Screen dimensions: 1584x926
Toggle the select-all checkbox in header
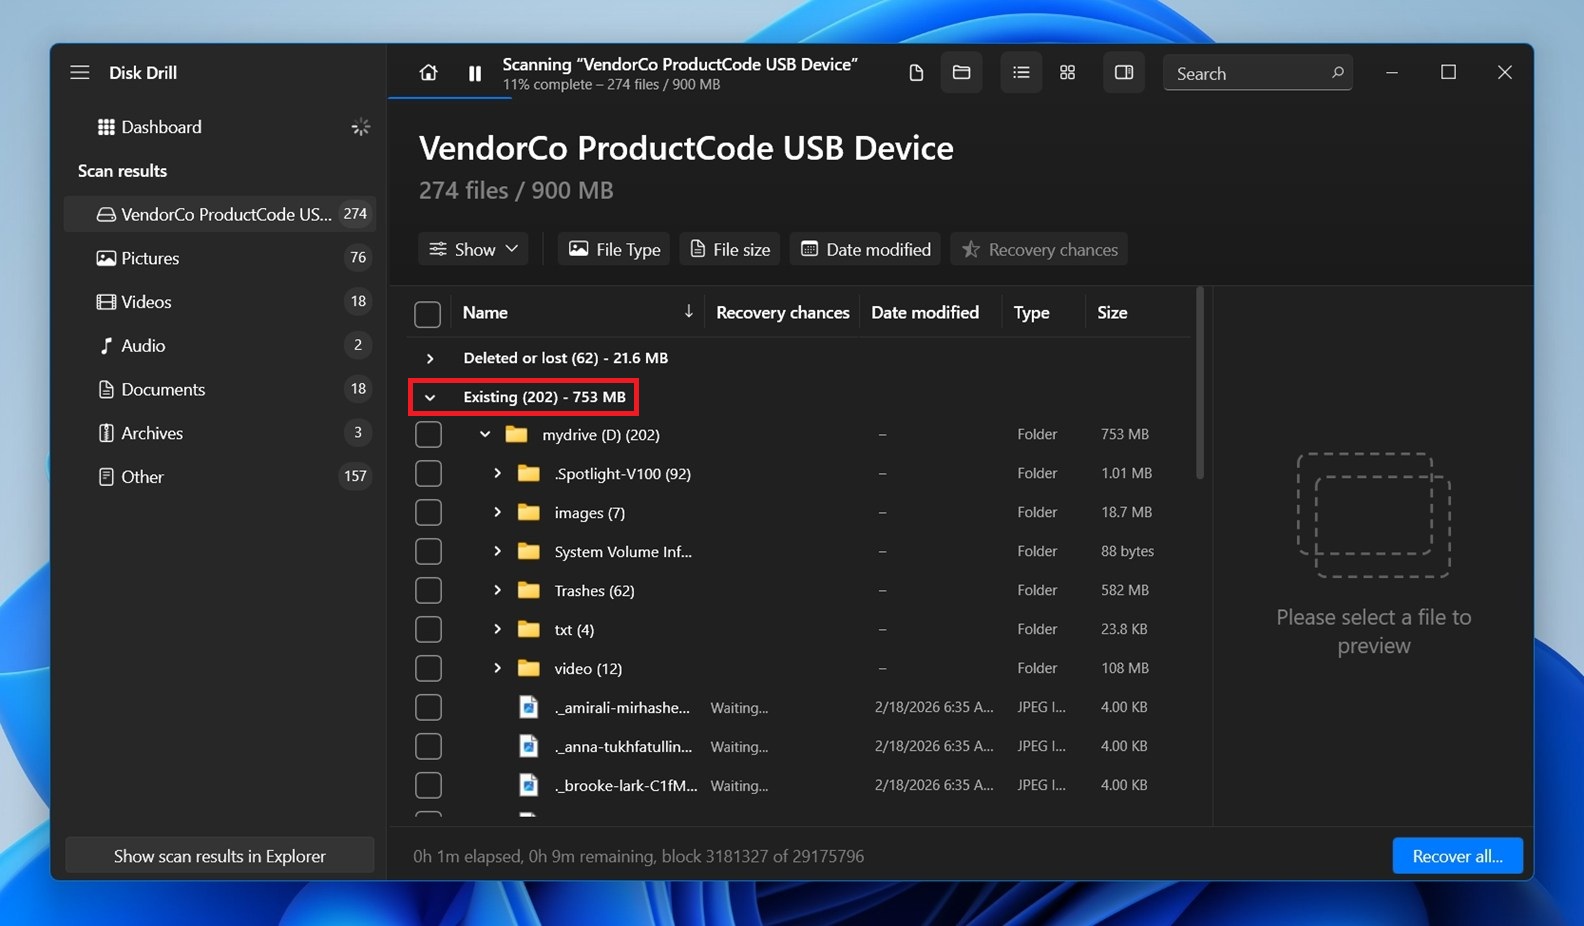tap(427, 314)
